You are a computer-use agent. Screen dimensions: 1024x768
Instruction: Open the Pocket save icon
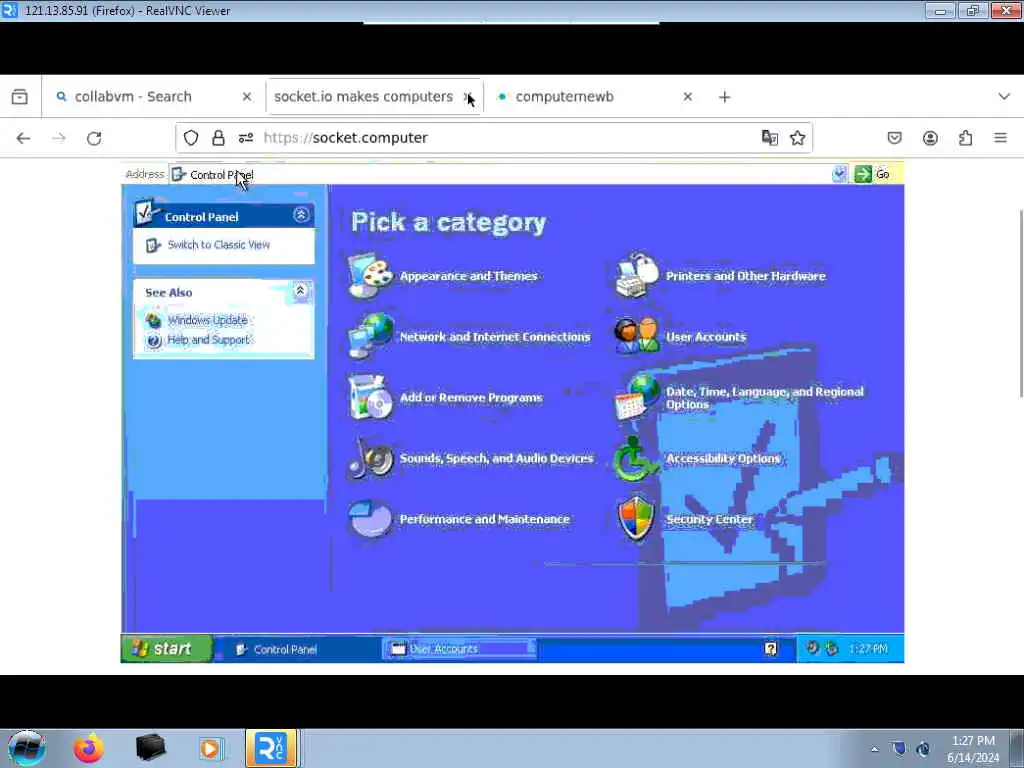(895, 138)
